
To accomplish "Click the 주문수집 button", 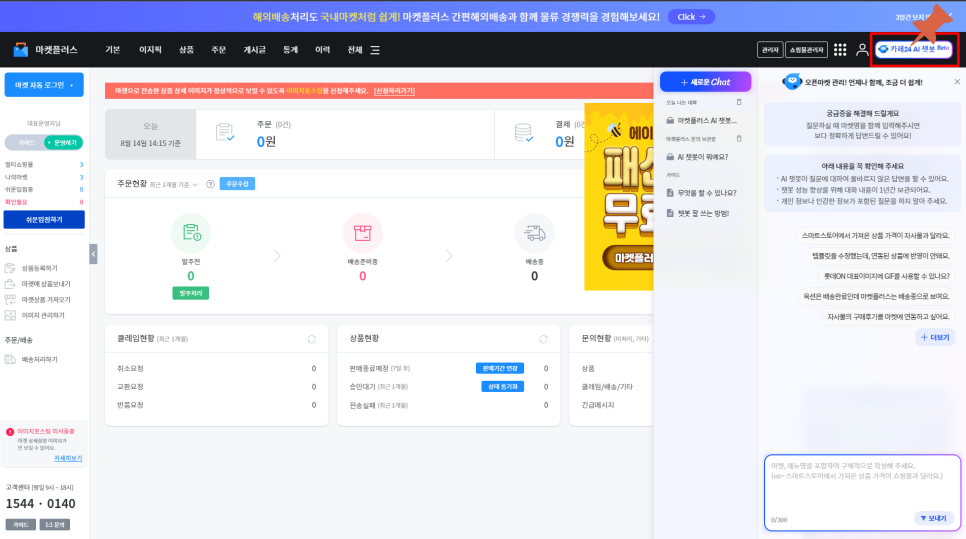I will (x=237, y=184).
